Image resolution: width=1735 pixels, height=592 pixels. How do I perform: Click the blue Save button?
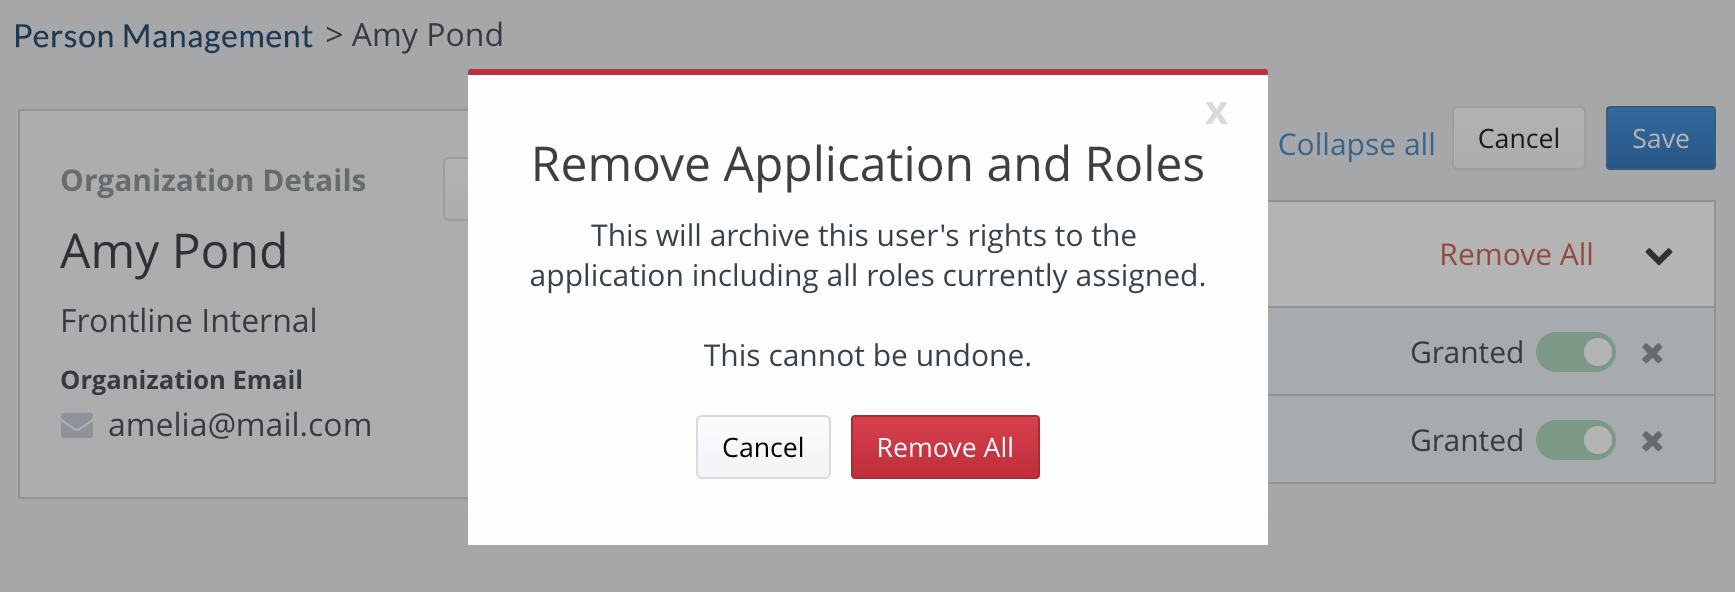[x=1660, y=139]
